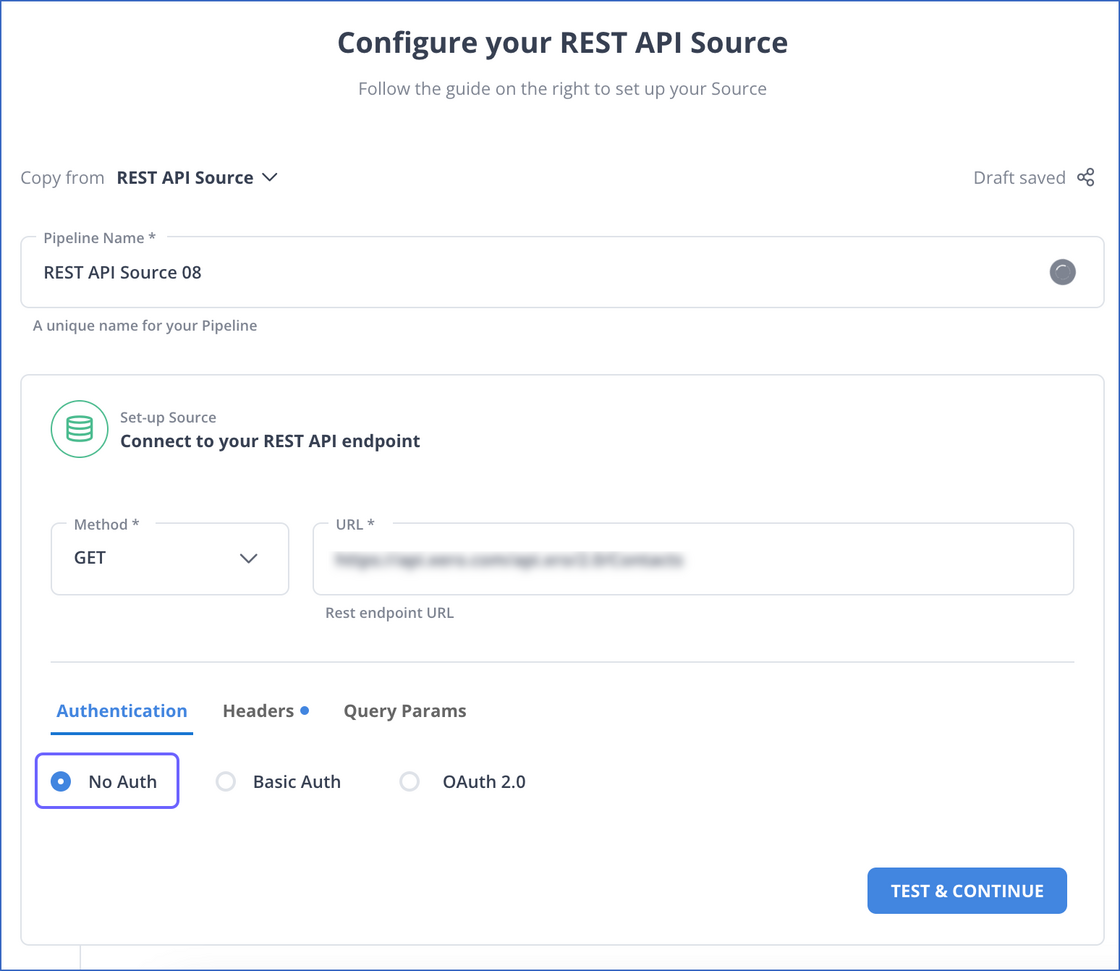Click the Connect to your REST API endpoint heading
1120x971 pixels.
270,441
